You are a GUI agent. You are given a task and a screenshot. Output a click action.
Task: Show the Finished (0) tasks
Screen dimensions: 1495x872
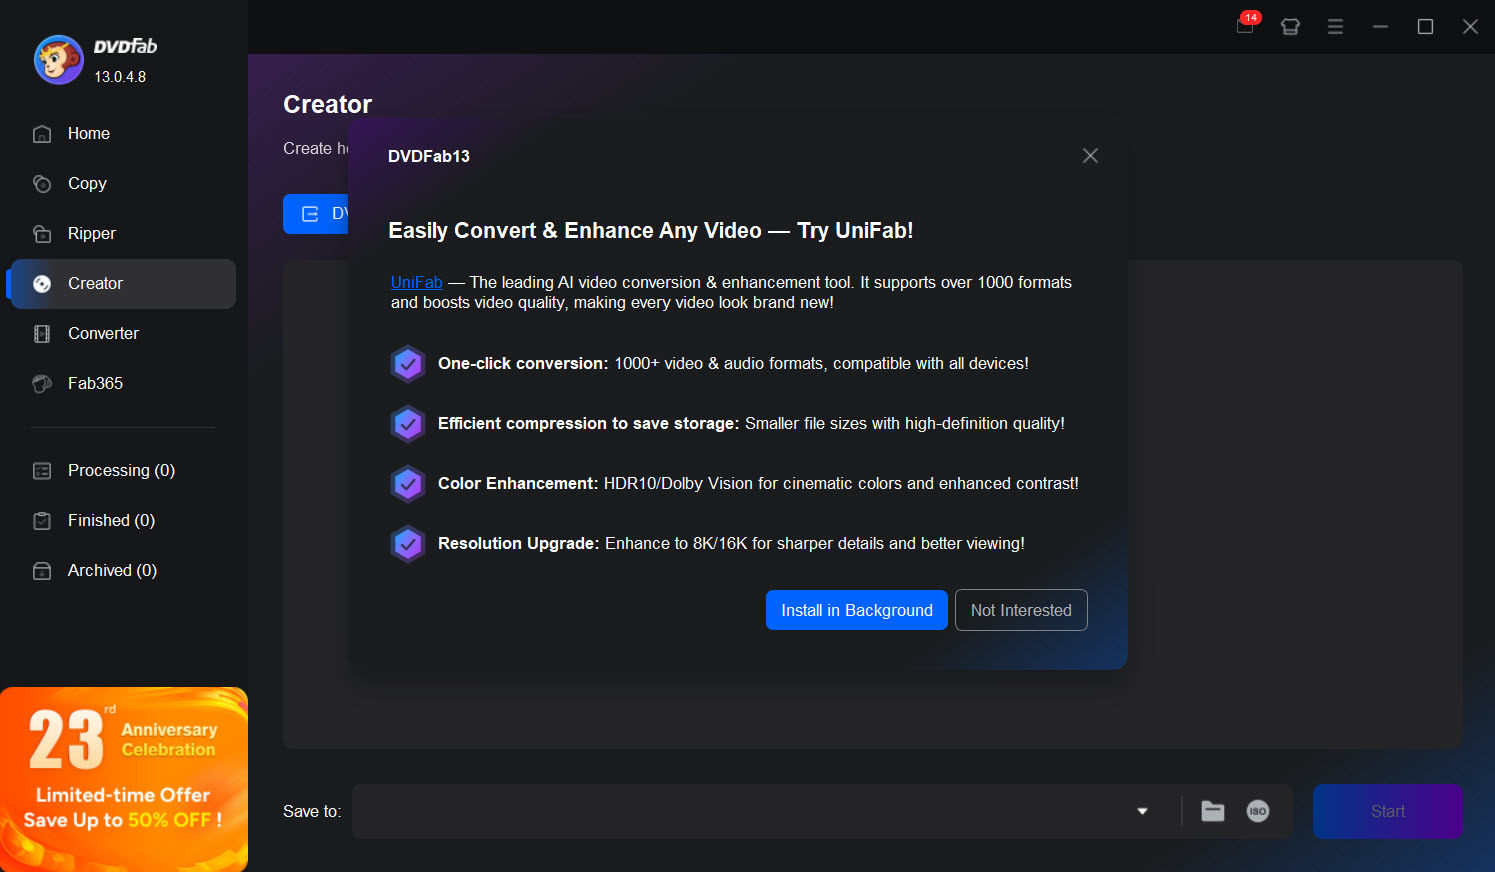110,521
